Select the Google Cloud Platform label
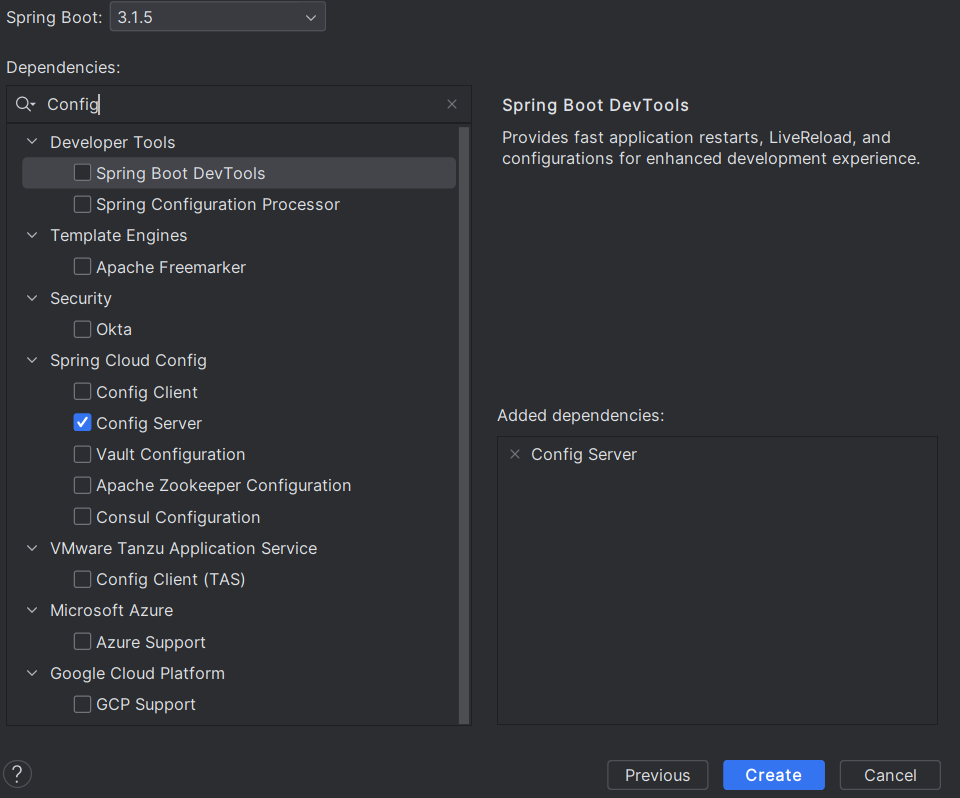The height and width of the screenshot is (798, 960). [138, 673]
